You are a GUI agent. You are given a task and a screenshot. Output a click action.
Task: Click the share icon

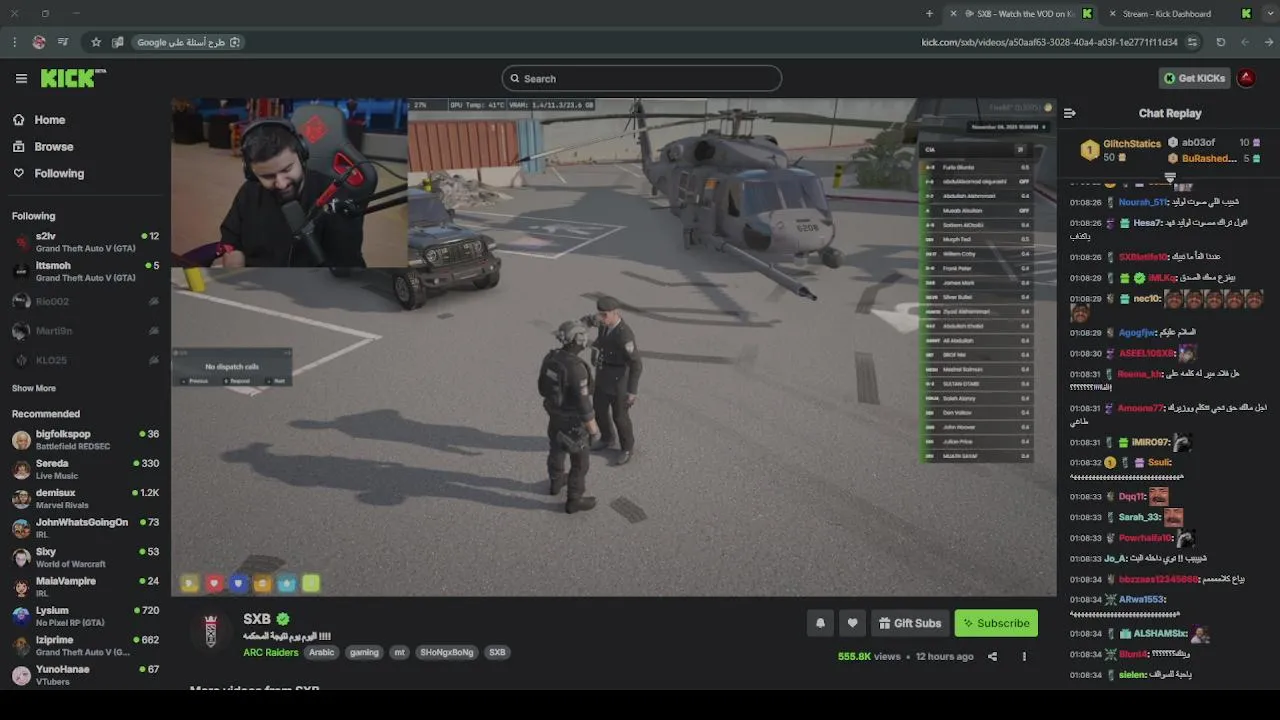tap(992, 657)
